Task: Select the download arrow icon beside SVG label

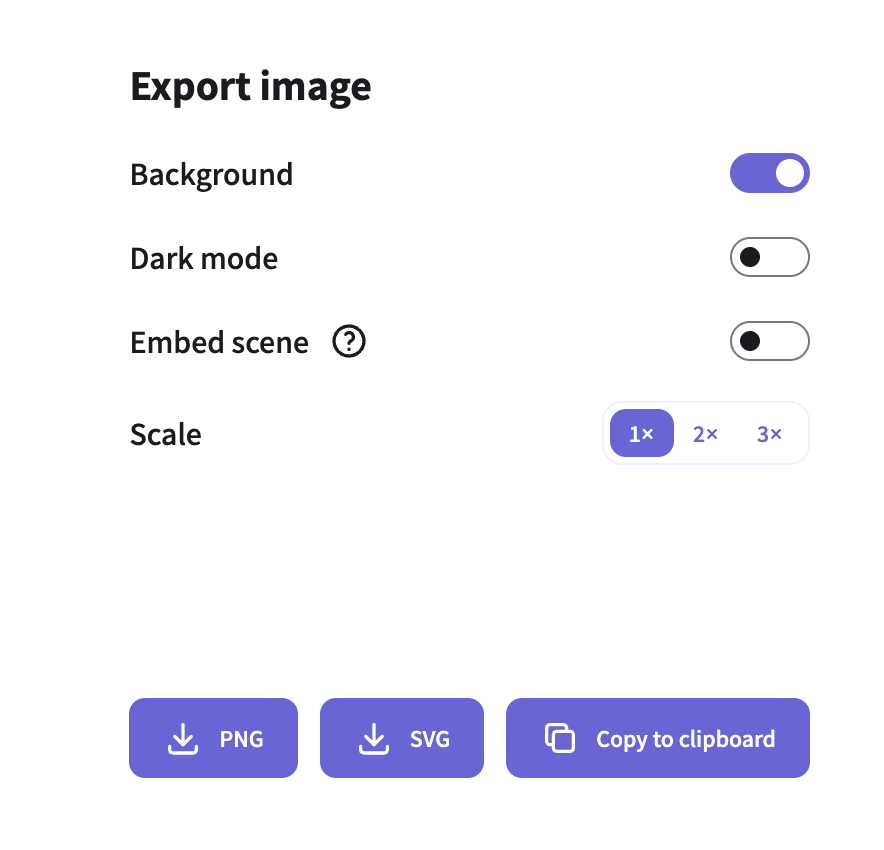Action: (374, 738)
